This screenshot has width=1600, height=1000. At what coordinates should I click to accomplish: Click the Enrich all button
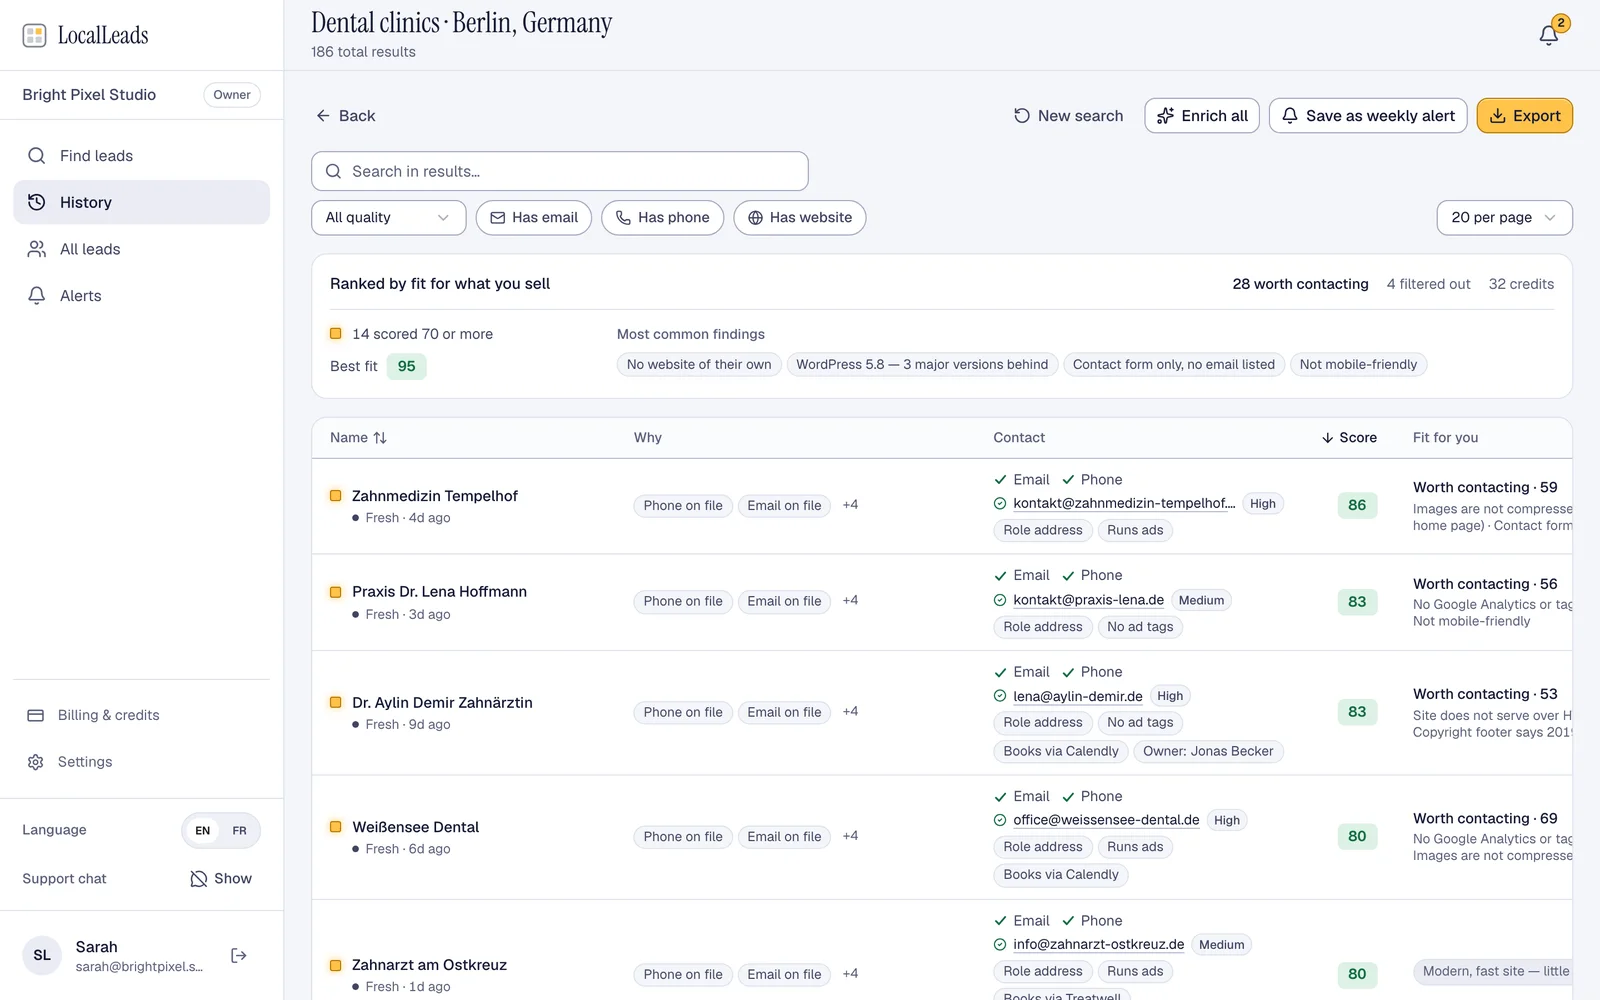(x=1202, y=116)
